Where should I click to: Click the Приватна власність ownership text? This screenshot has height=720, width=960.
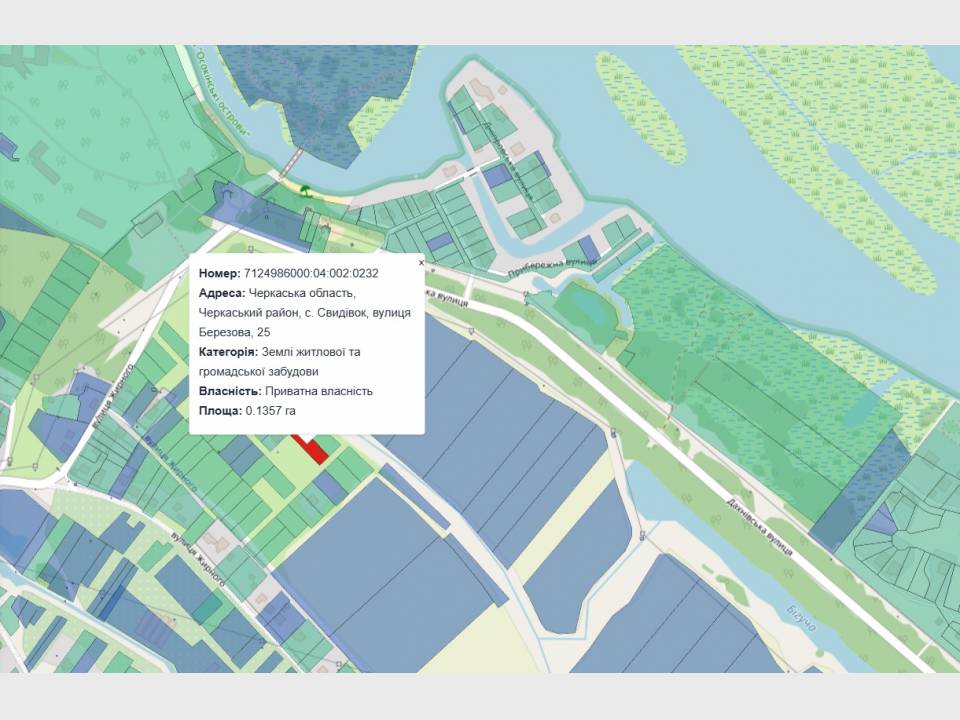[318, 391]
